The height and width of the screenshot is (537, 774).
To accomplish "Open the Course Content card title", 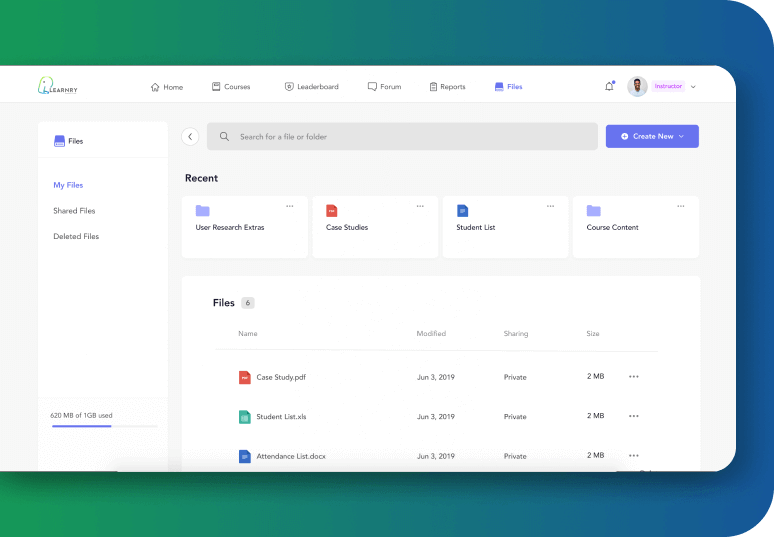I will point(613,228).
